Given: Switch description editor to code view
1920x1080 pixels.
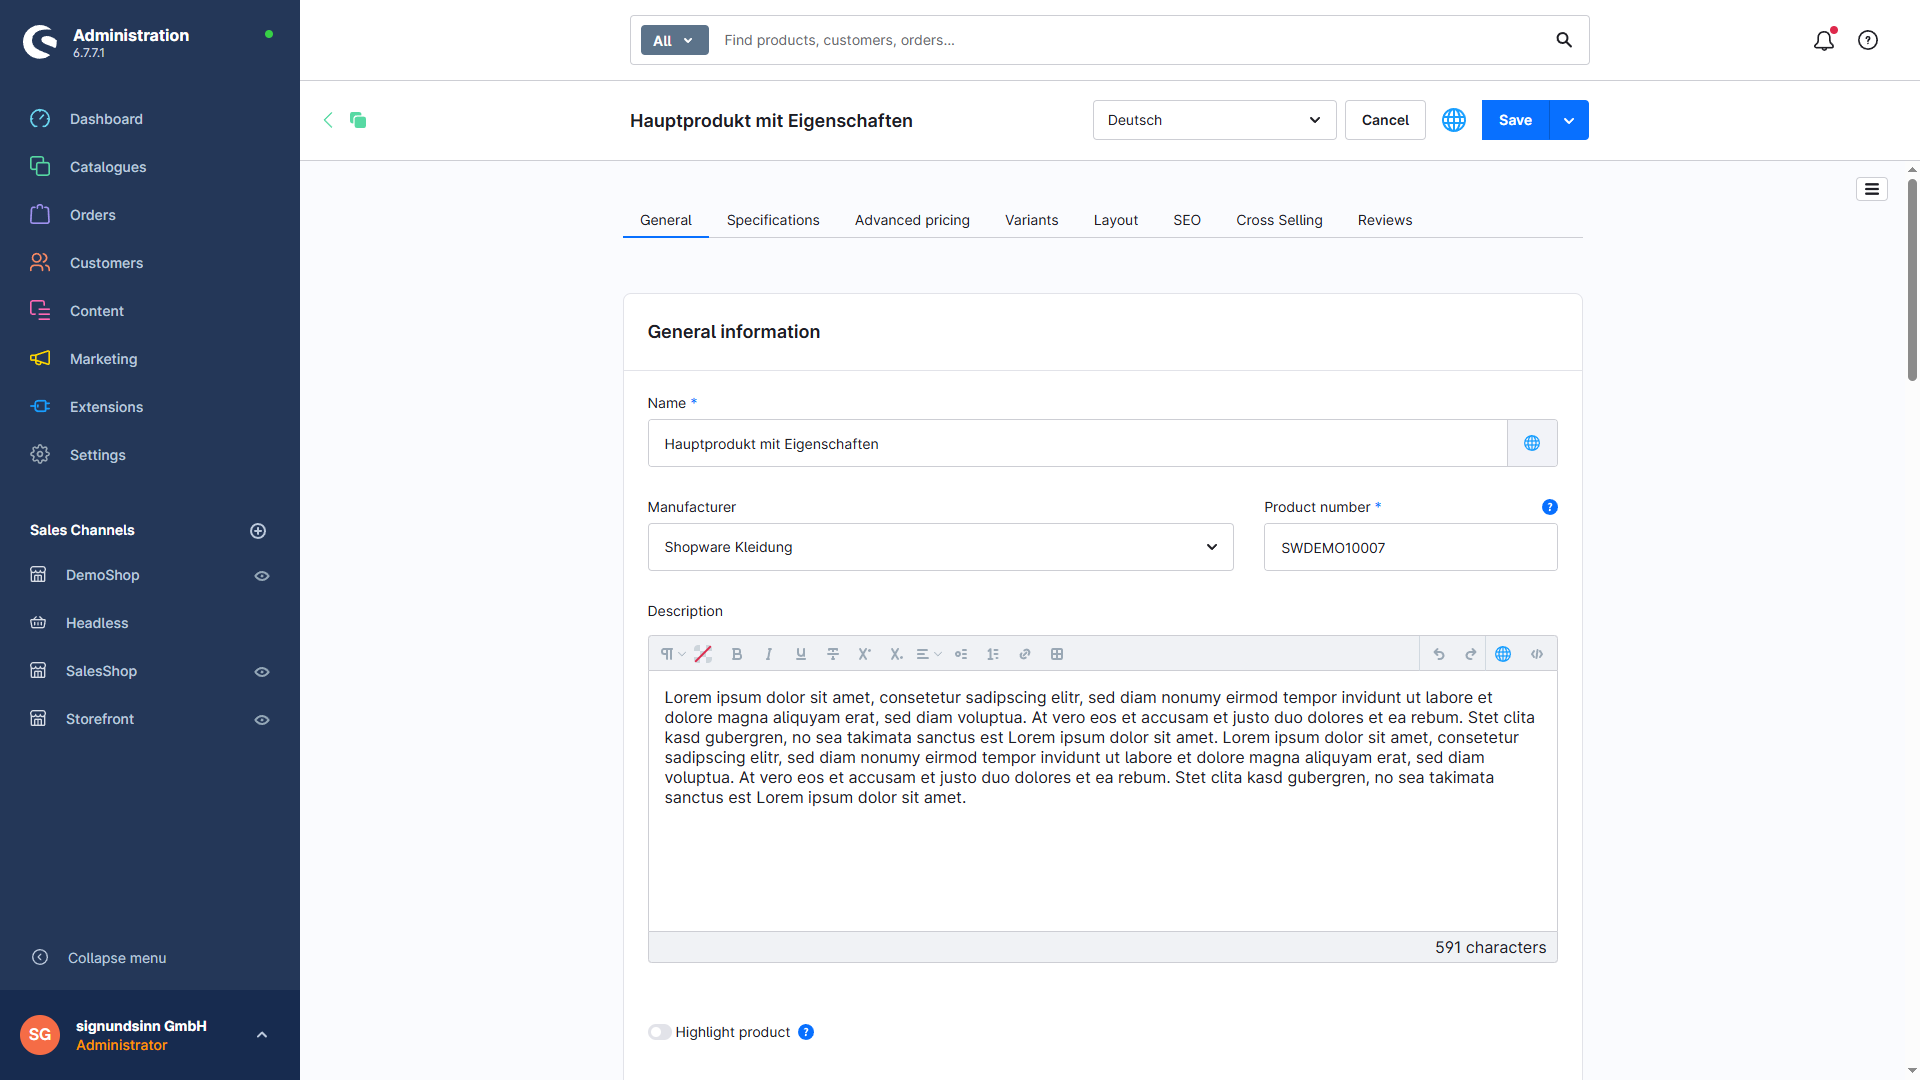Looking at the screenshot, I should (1537, 654).
